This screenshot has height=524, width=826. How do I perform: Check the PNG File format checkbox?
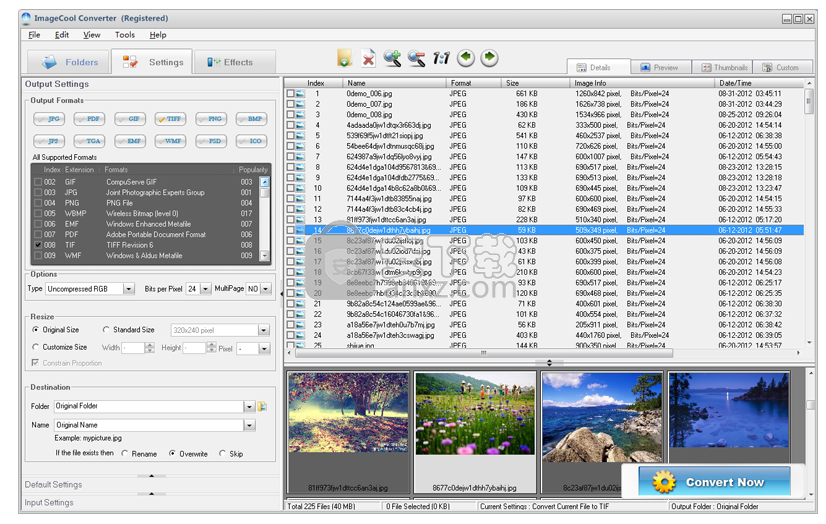click(x=38, y=203)
